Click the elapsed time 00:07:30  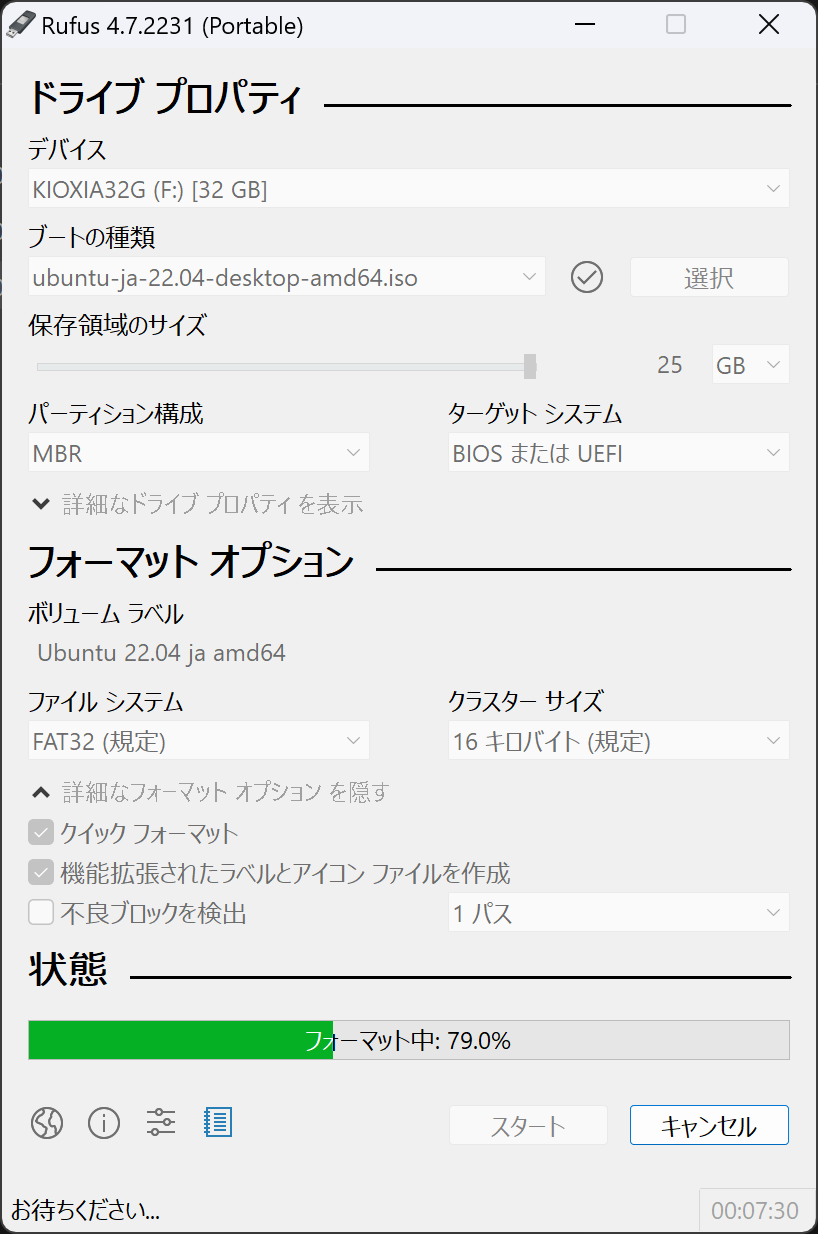755,1211
